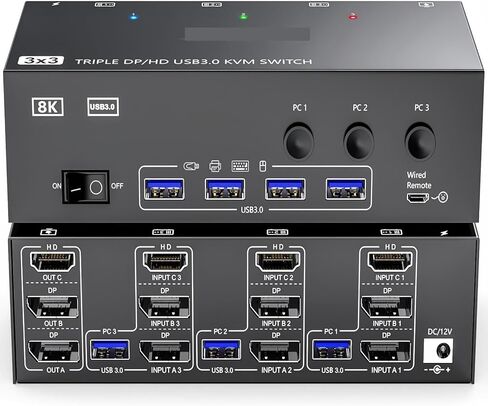Click the USB3.0 badge on front panel
Image resolution: width=488 pixels, height=406 pixels.
click(x=103, y=107)
